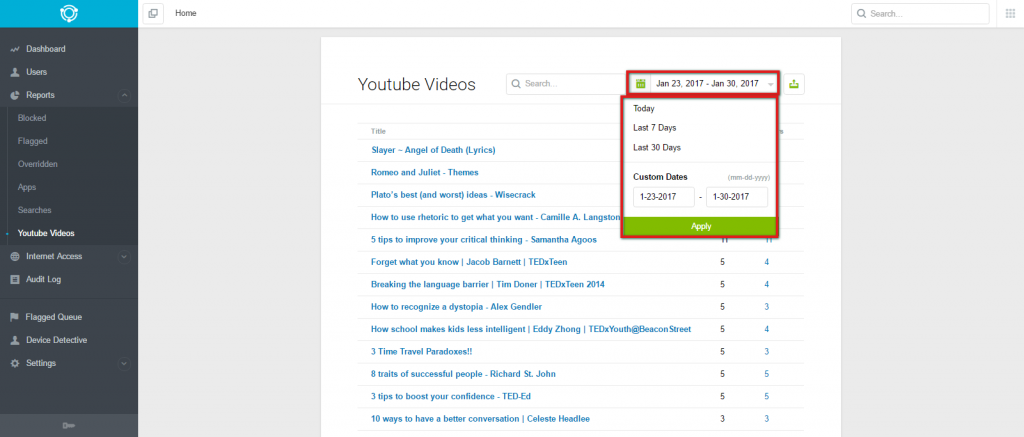Click the Title column header
1024x437 pixels.
pyautogui.click(x=378, y=131)
